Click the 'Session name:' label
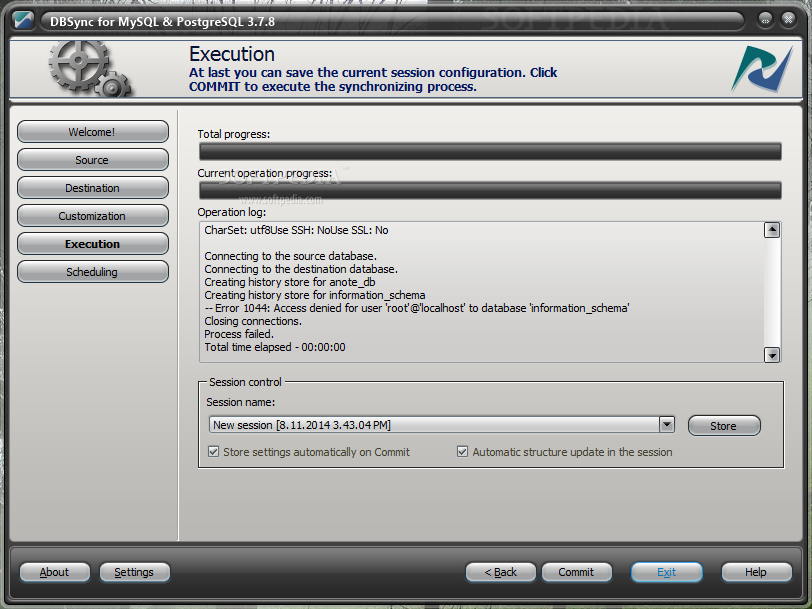The height and width of the screenshot is (609, 812). coord(241,402)
